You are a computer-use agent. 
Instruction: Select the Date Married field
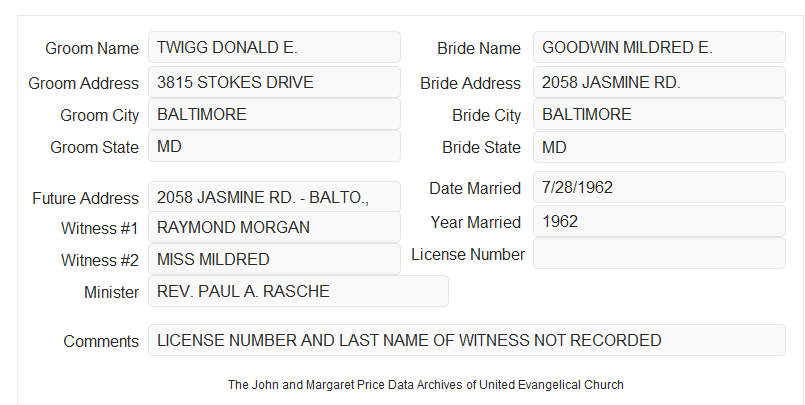[659, 187]
